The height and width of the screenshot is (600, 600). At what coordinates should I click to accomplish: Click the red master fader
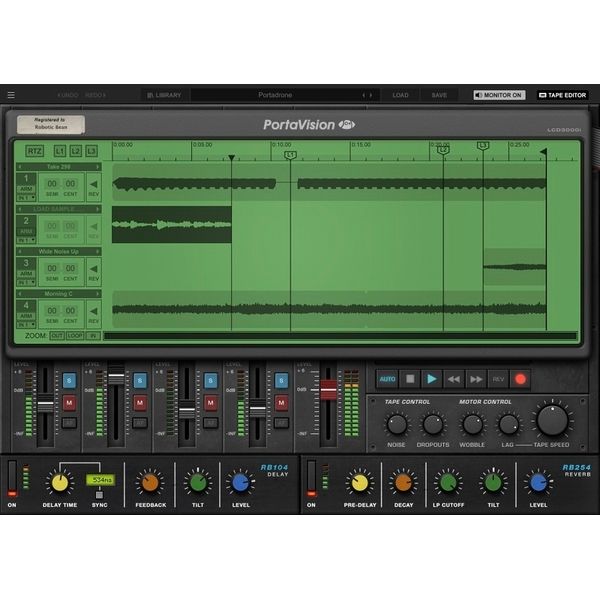[x=328, y=390]
